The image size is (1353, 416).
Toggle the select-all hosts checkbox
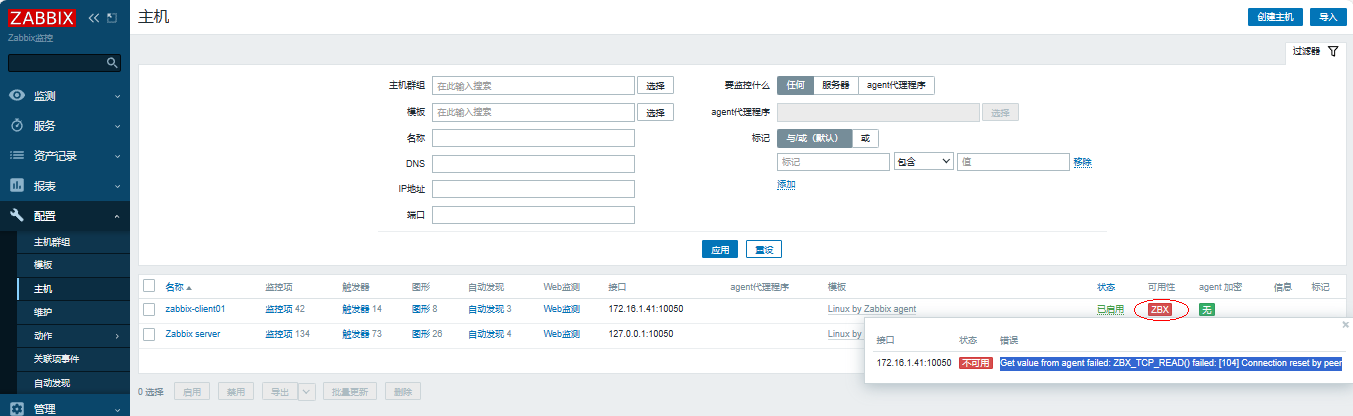pyautogui.click(x=149, y=287)
